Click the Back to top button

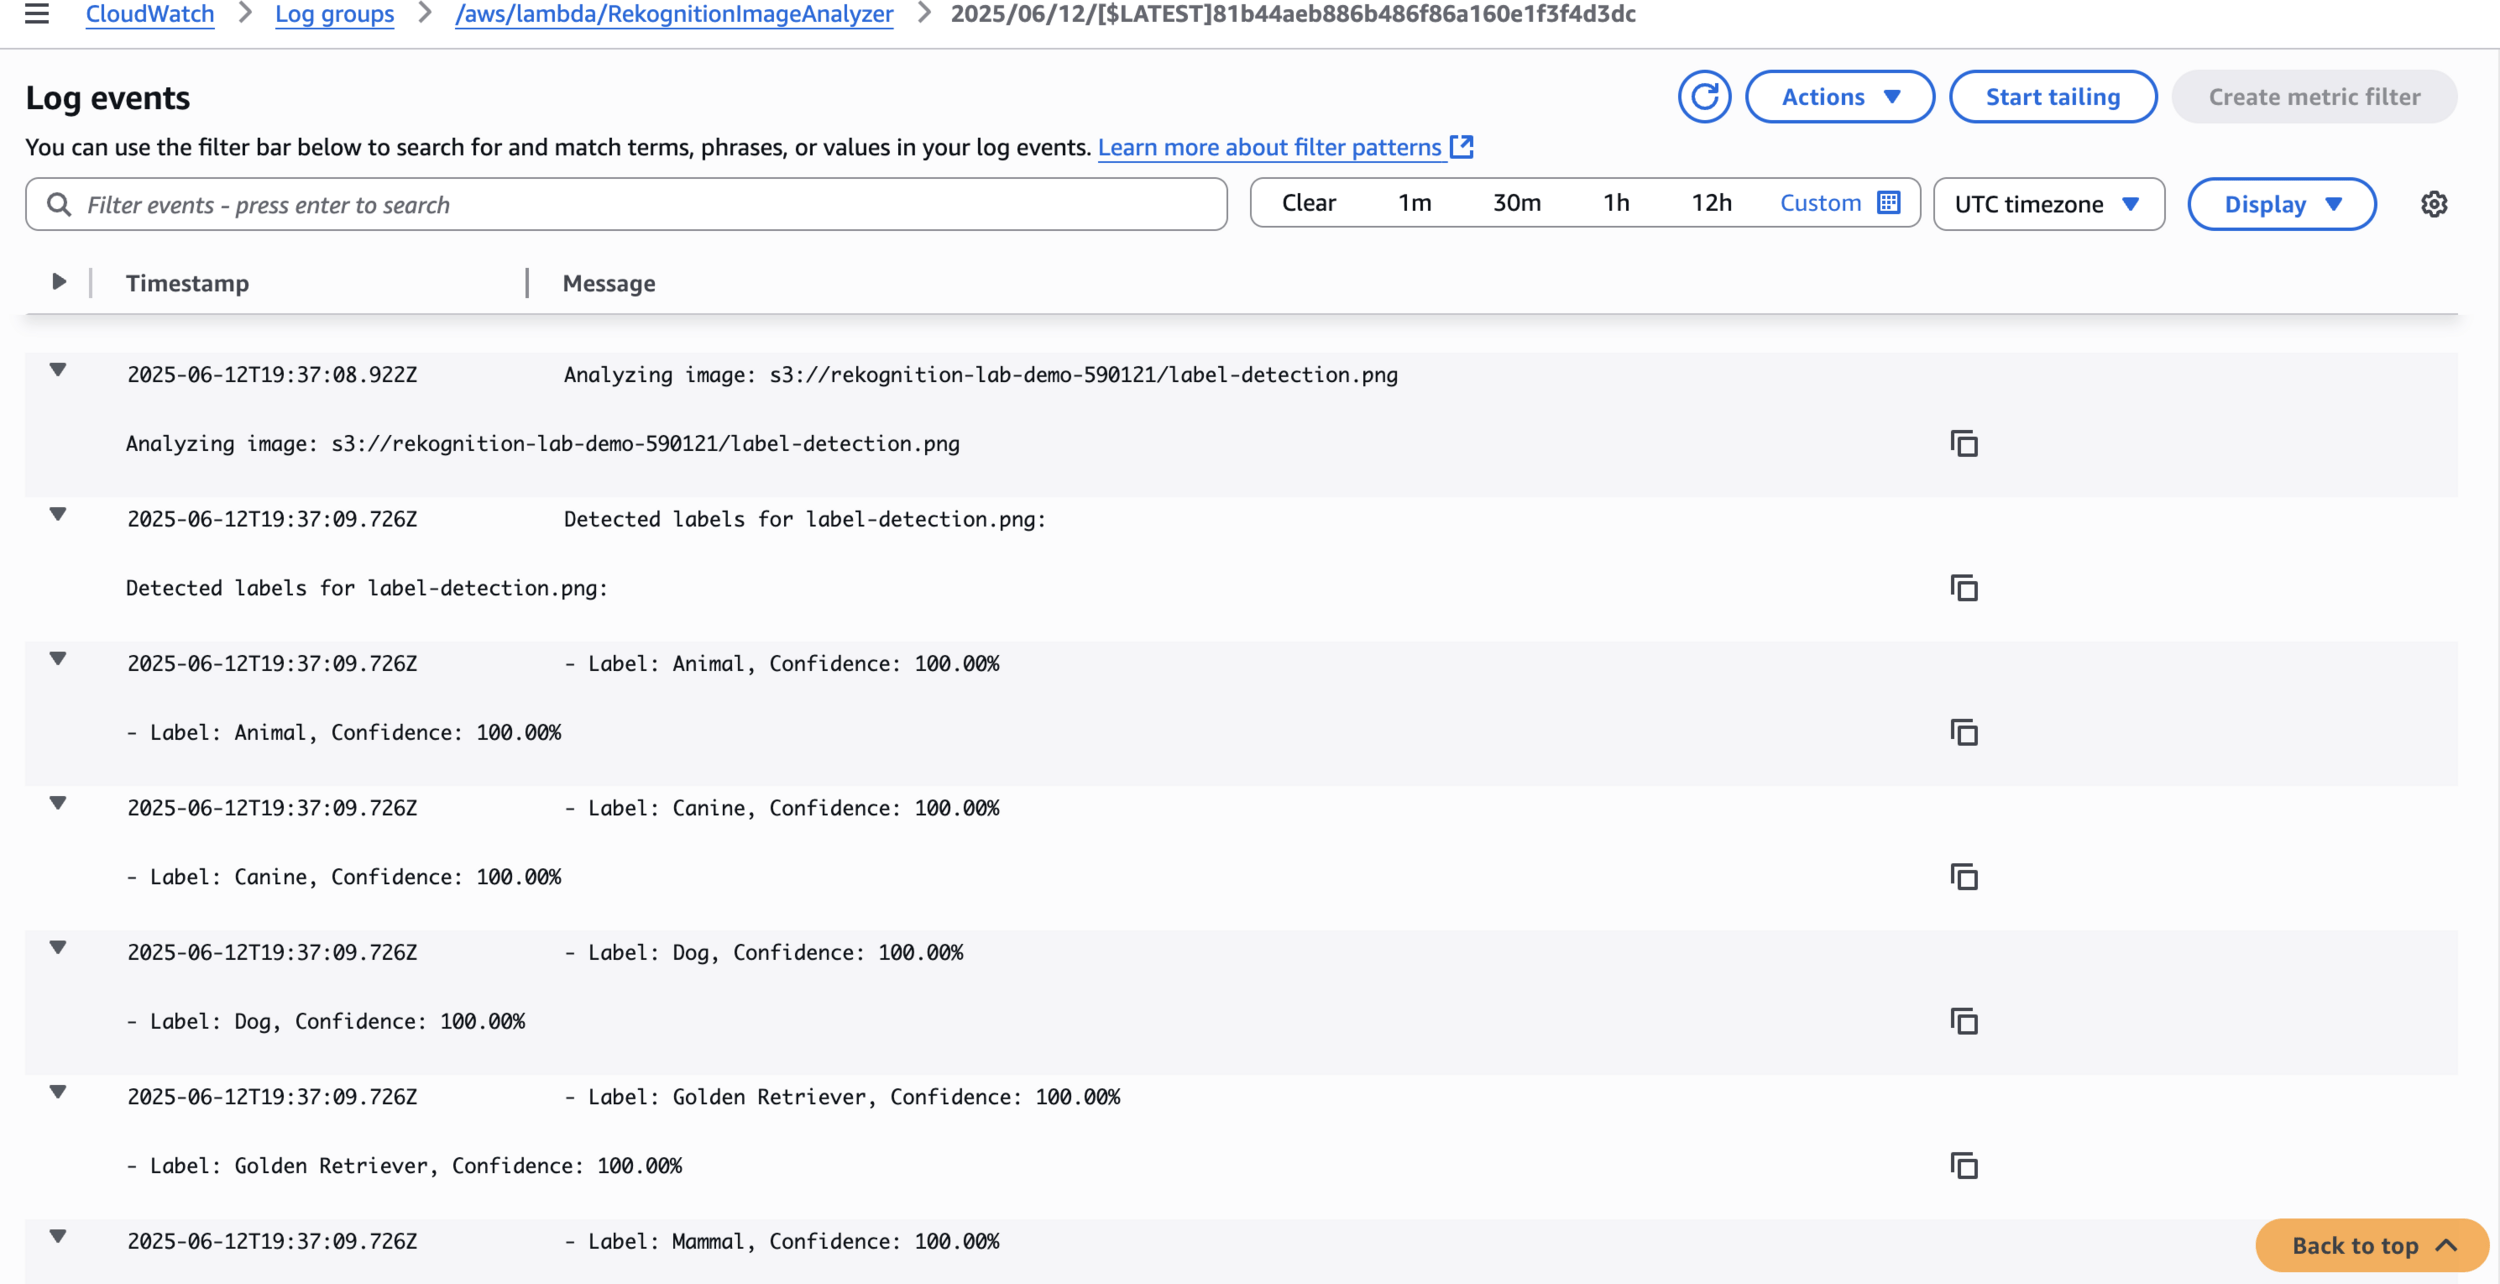[x=2371, y=1246]
